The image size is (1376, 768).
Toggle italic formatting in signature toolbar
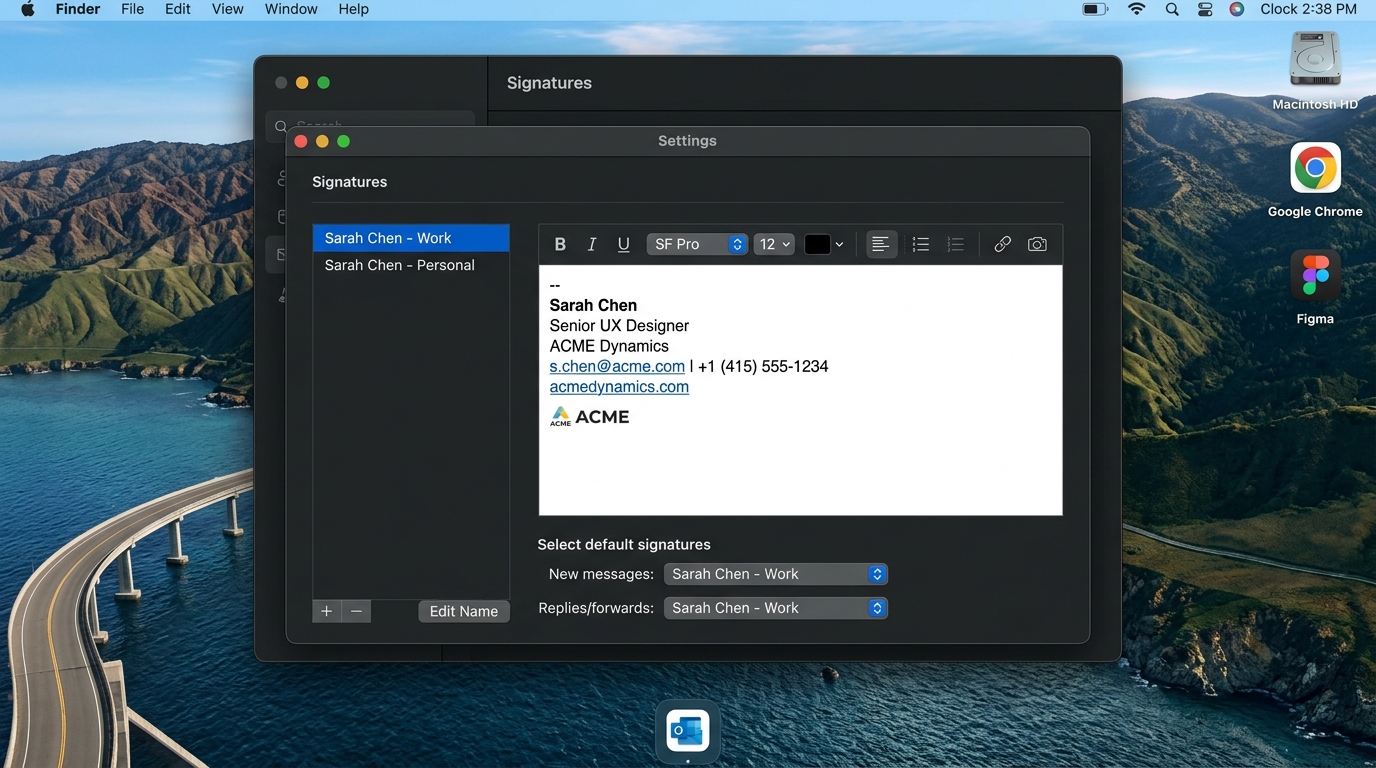tap(592, 244)
